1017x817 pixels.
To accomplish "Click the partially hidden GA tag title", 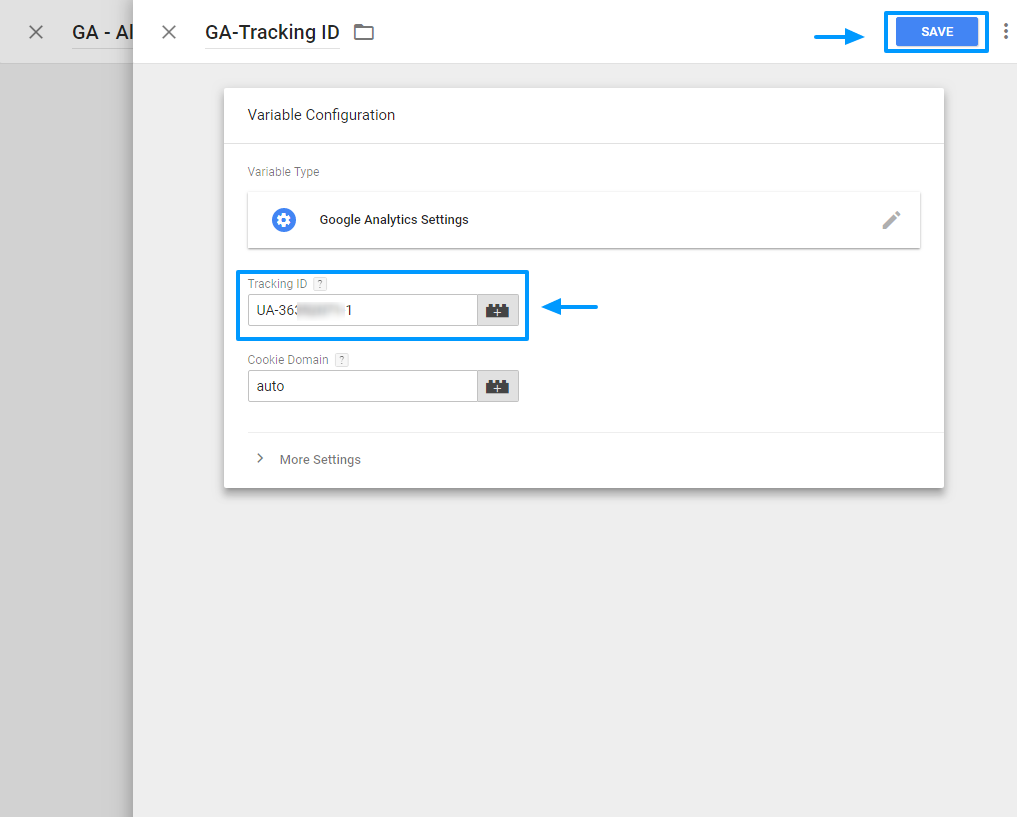I will coord(102,32).
